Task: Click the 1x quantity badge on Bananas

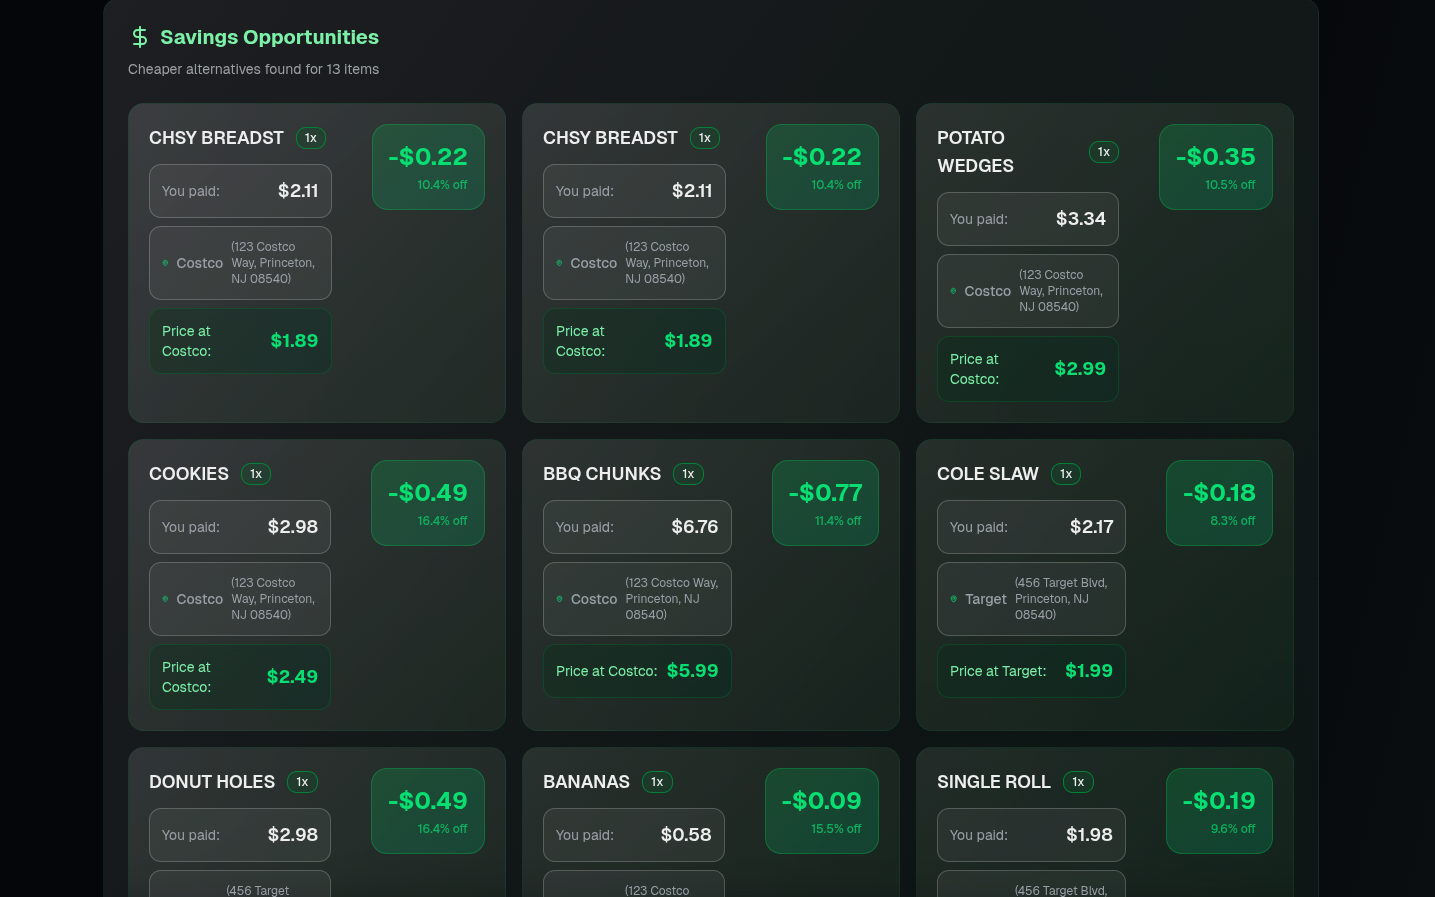Action: coord(657,782)
